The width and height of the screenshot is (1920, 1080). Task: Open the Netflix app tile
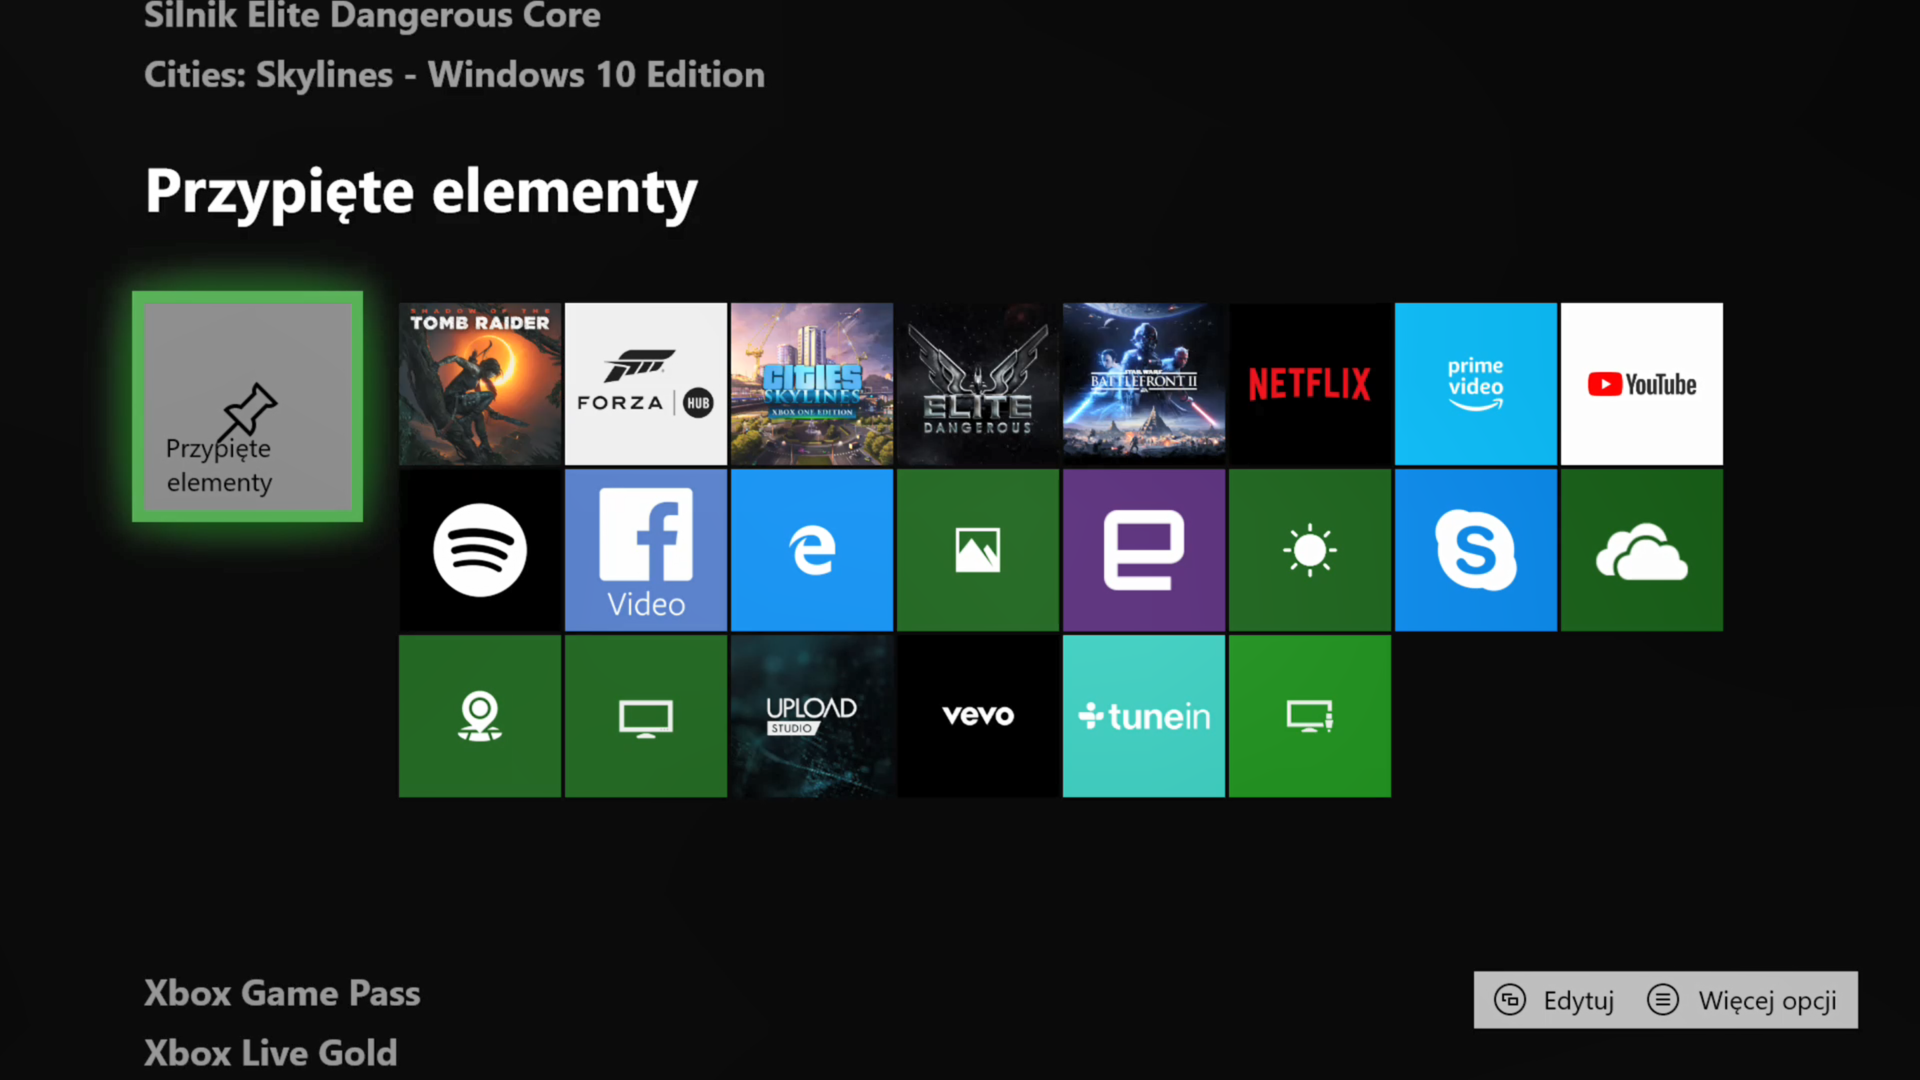1310,384
